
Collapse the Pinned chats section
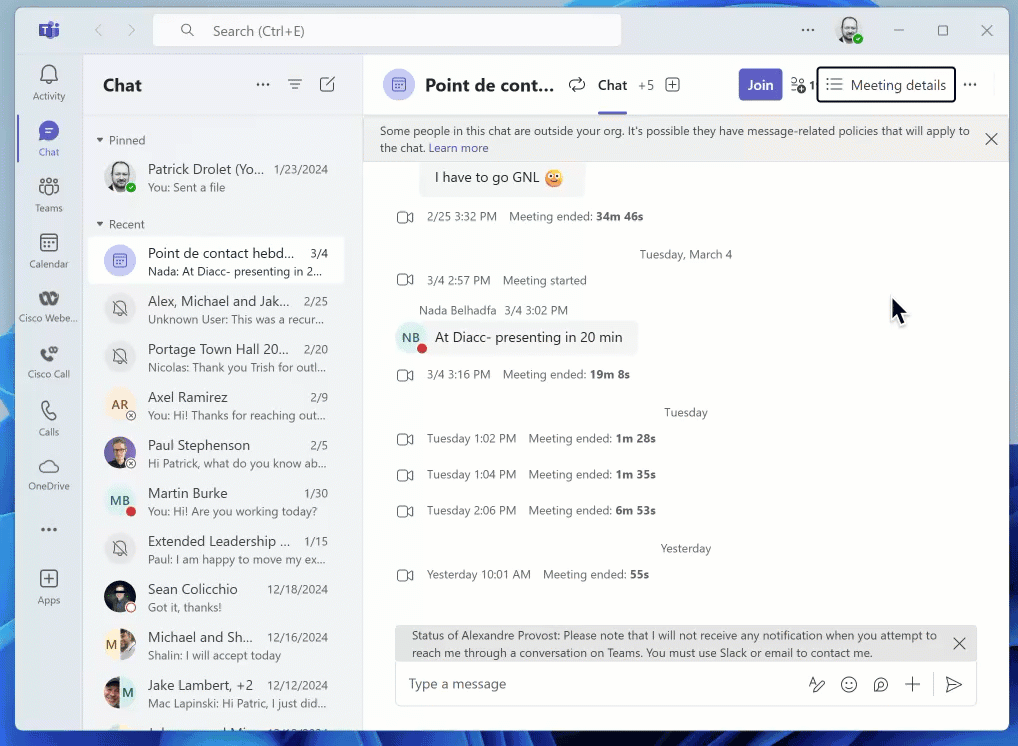click(100, 140)
